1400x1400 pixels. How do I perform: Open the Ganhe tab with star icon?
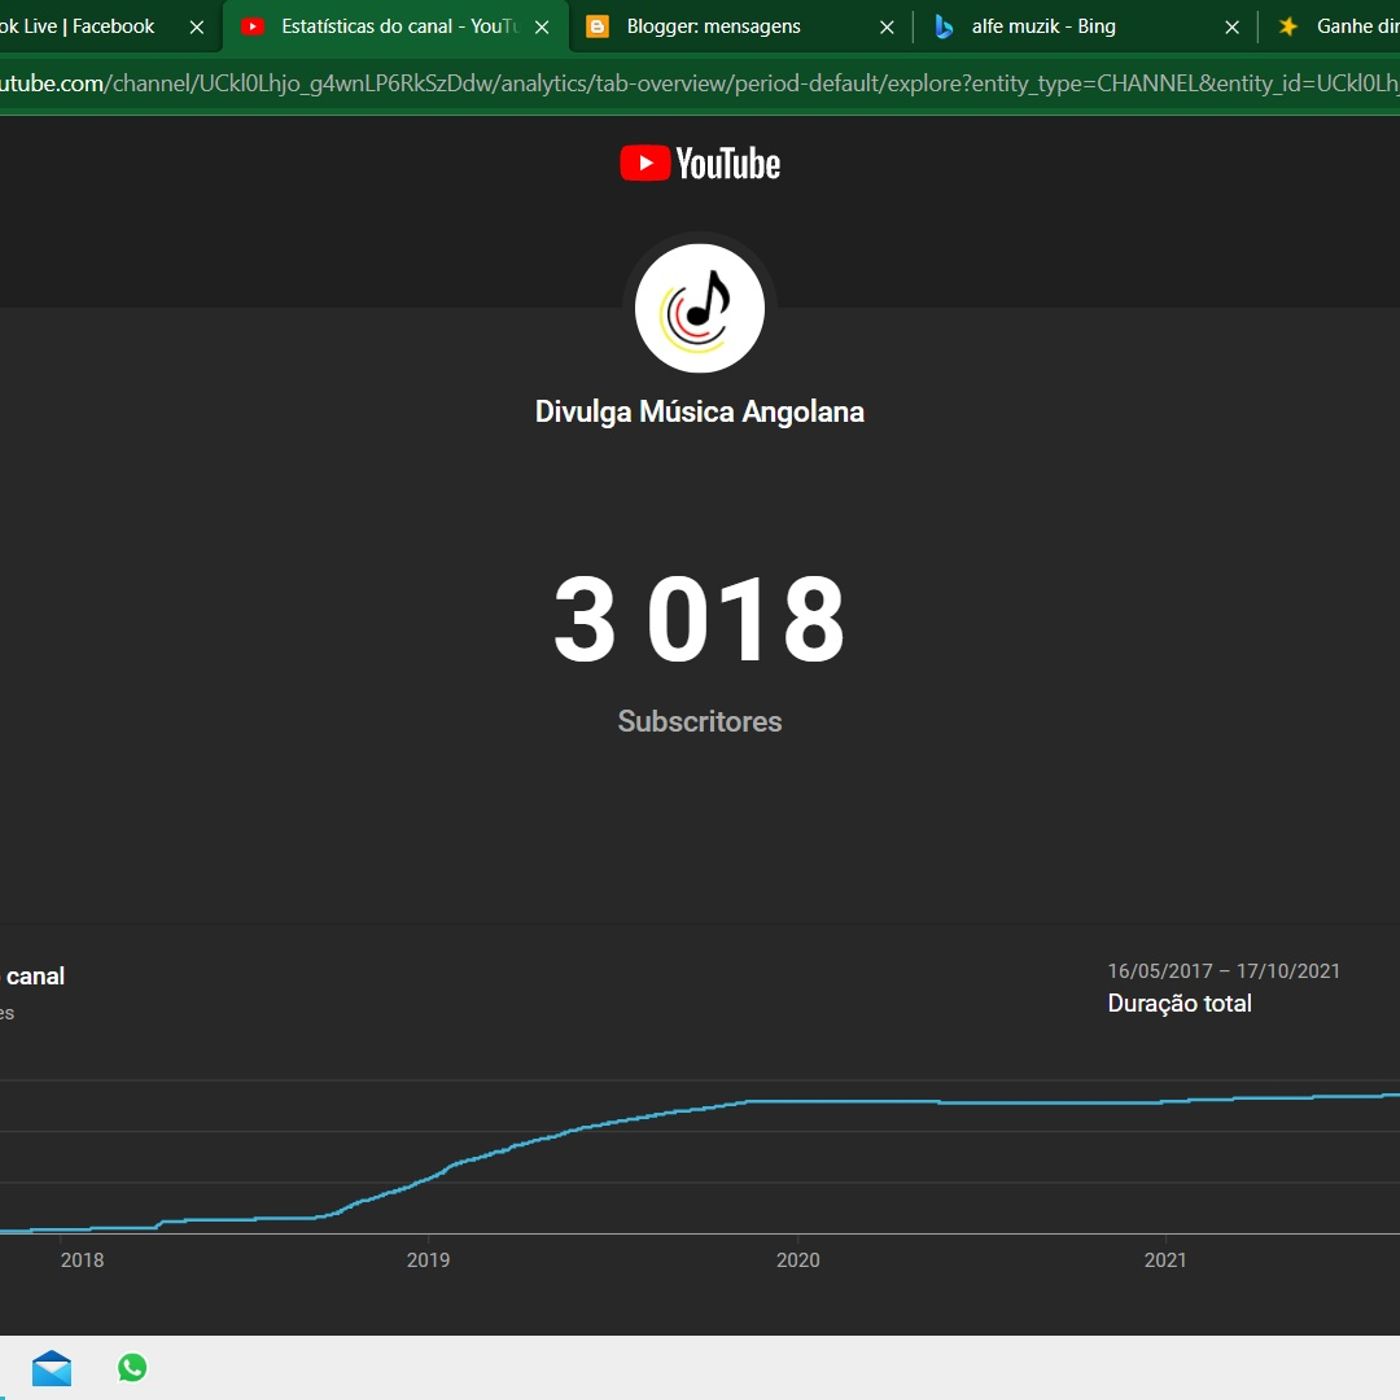1330,26
